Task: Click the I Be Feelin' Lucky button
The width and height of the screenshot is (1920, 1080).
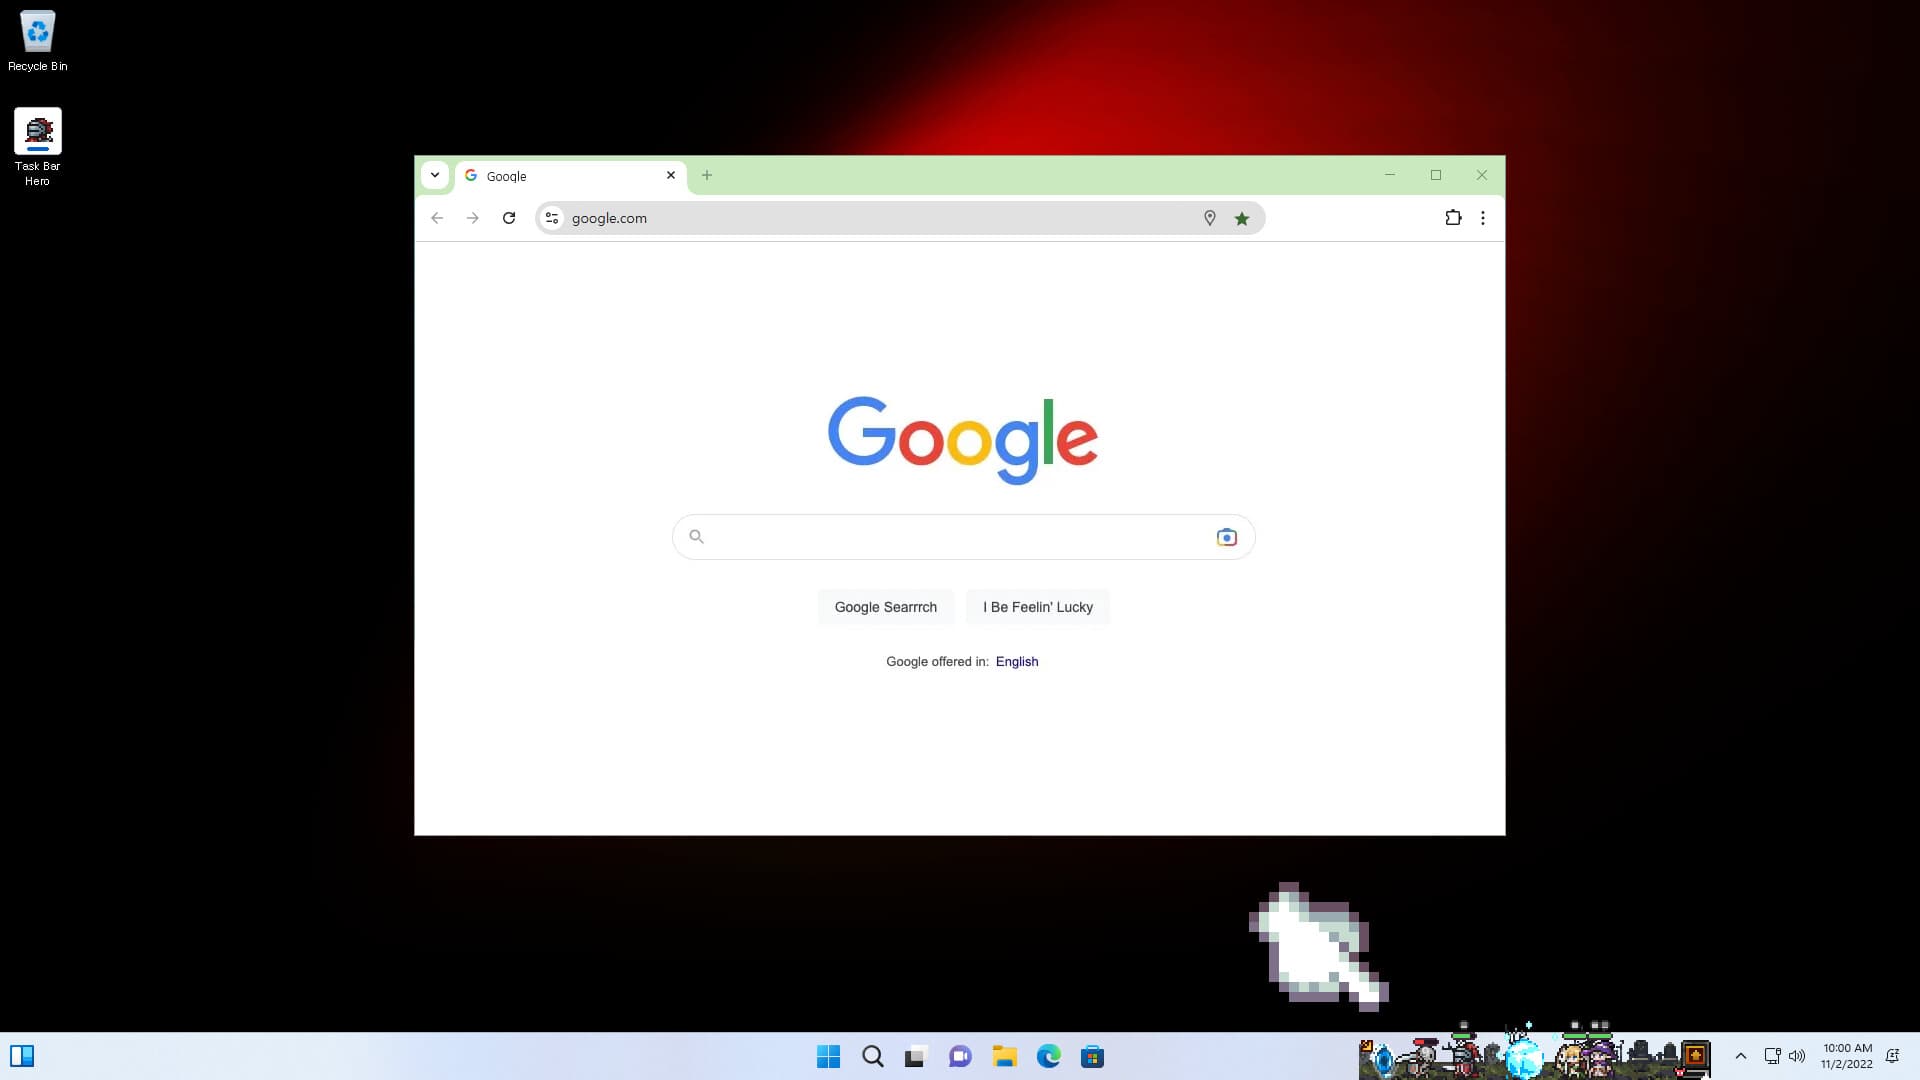Action: click(x=1038, y=607)
